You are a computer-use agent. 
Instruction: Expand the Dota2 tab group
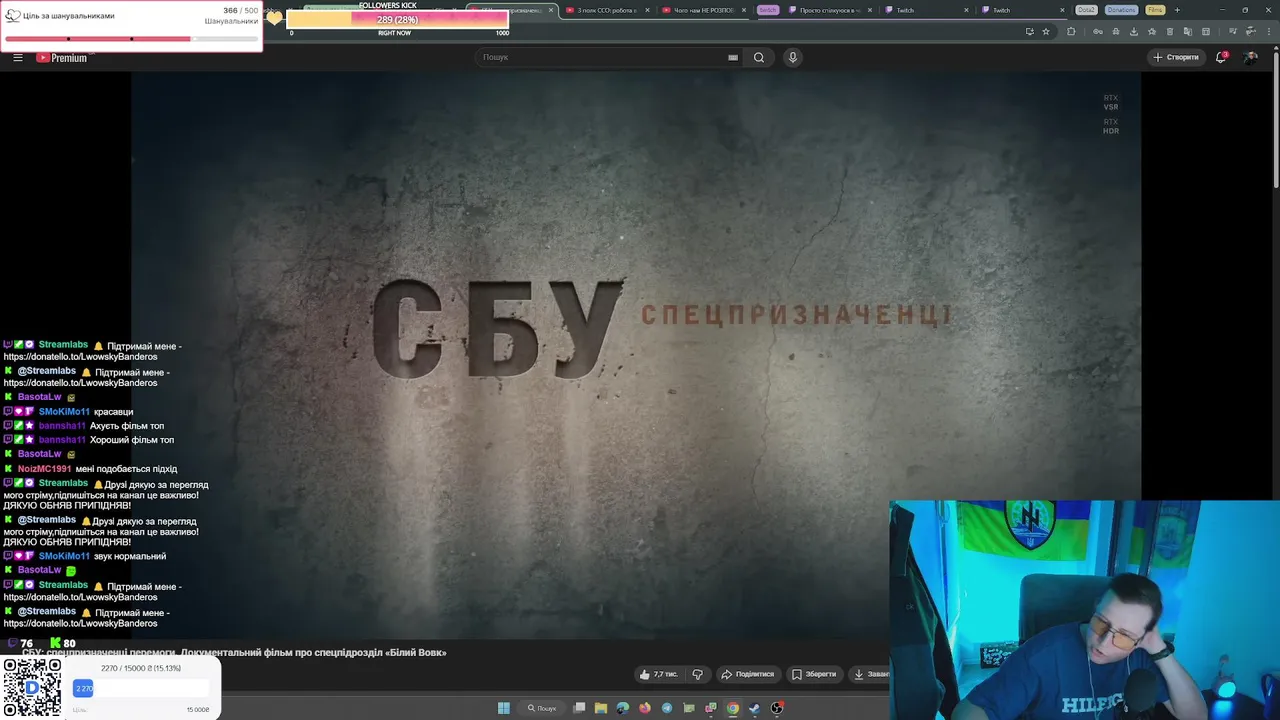[1086, 10]
